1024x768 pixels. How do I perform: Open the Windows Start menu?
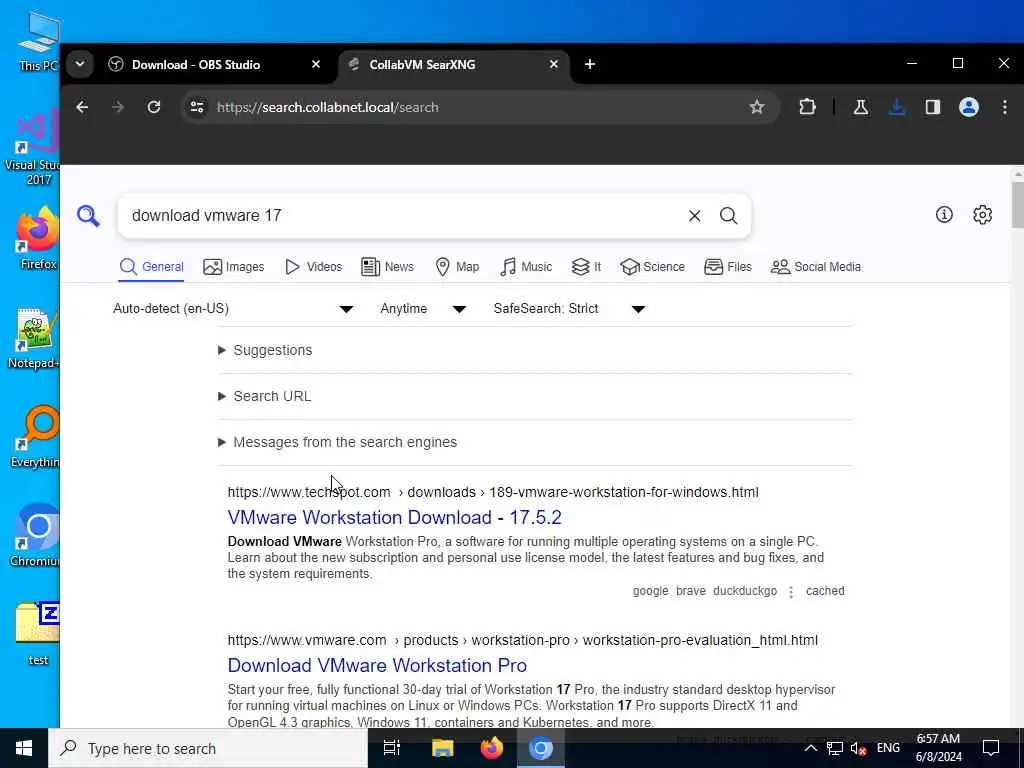pyautogui.click(x=24, y=748)
